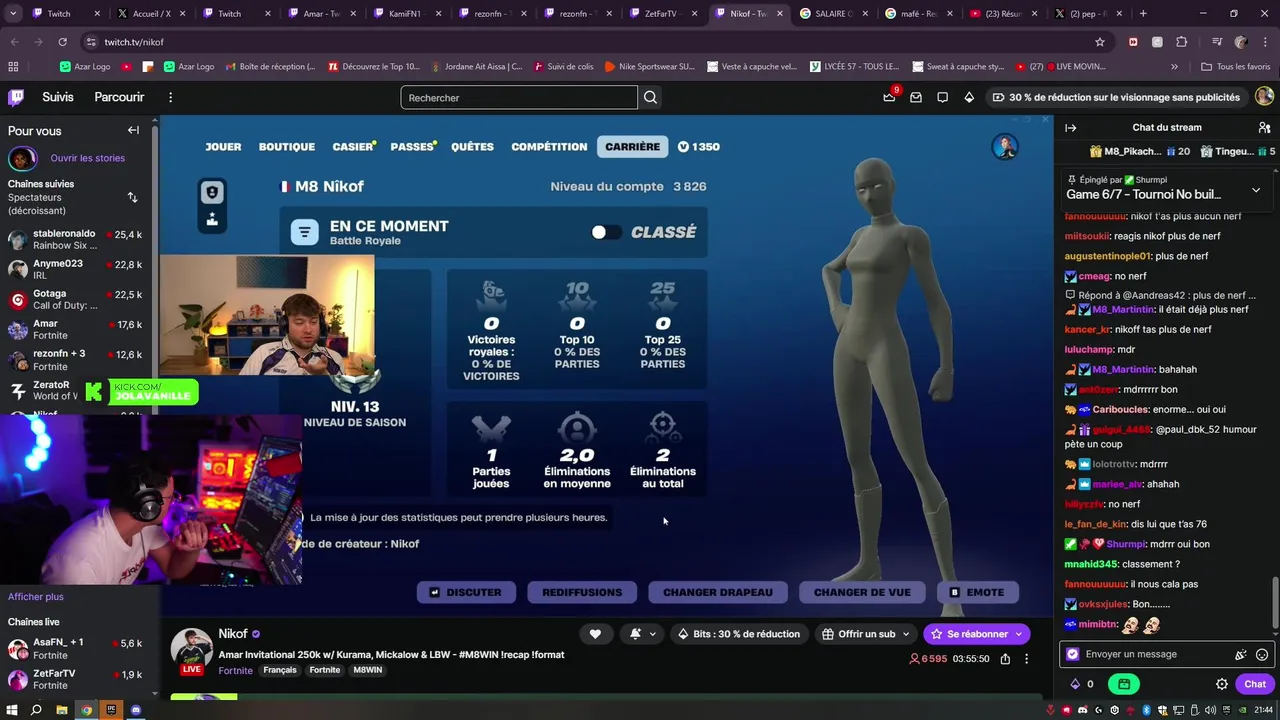Viewport: 1280px width, 720px height.
Task: Click the Bits 30 % de réduction button
Action: point(739,634)
